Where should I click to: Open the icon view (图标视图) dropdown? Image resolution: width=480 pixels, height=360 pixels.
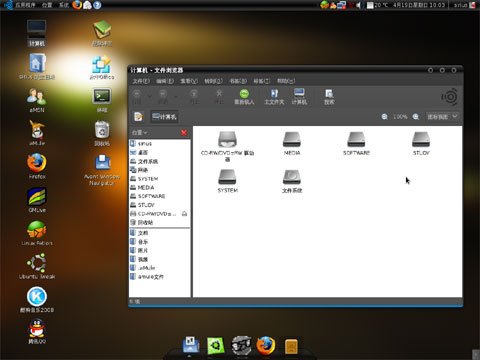(x=443, y=117)
